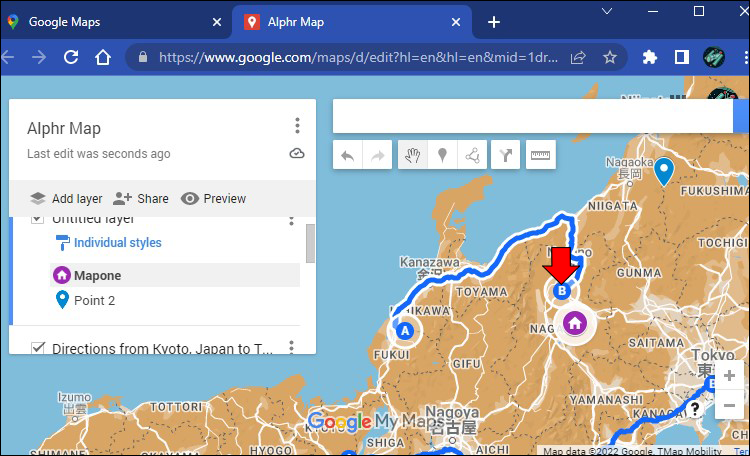Toggle the Untitled layer checkbox
Screen dimensions: 750x456
pos(37,219)
